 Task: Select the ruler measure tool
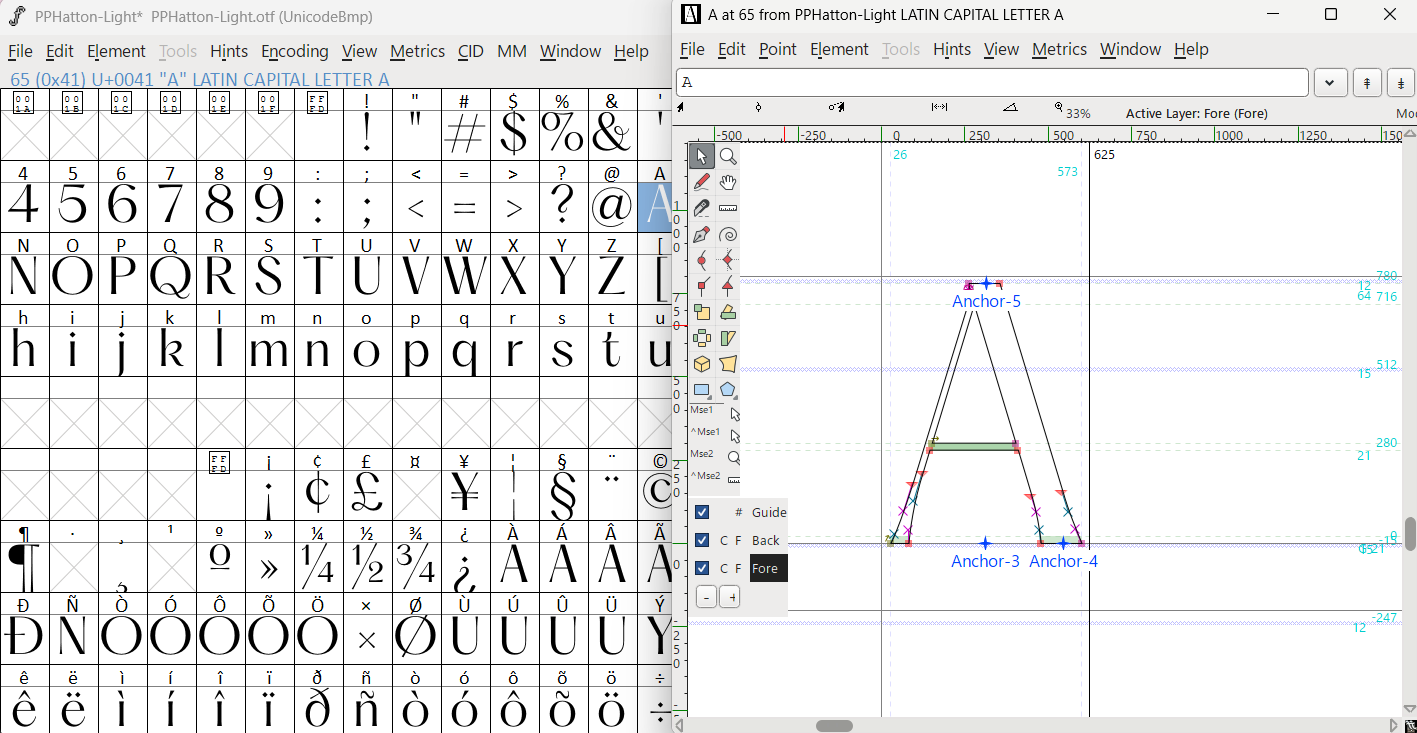(728, 208)
